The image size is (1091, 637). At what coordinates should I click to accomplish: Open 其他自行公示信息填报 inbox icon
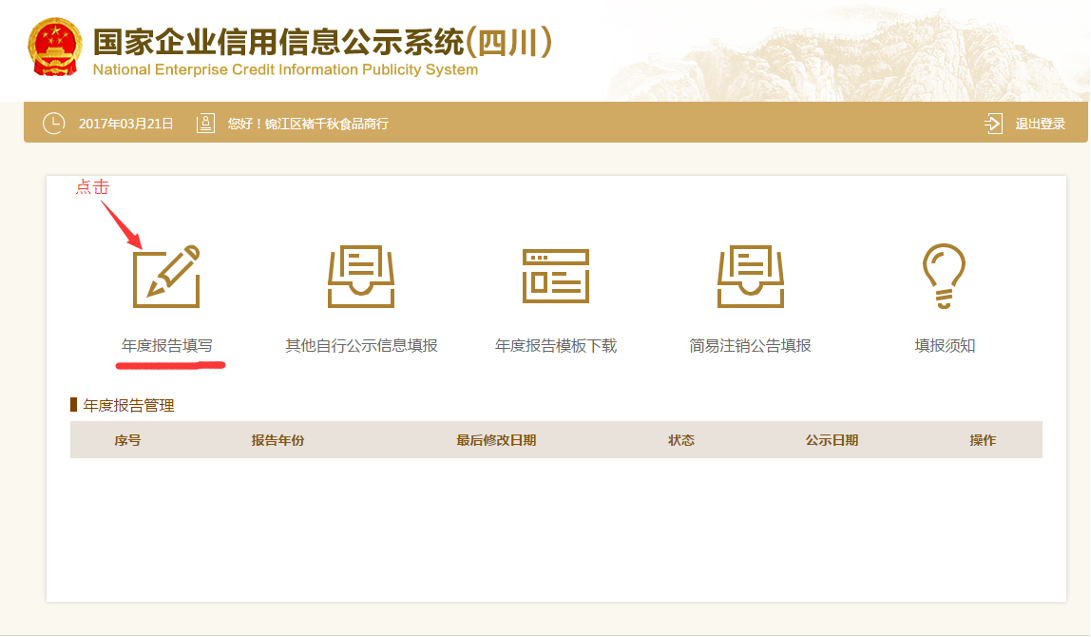point(362,277)
